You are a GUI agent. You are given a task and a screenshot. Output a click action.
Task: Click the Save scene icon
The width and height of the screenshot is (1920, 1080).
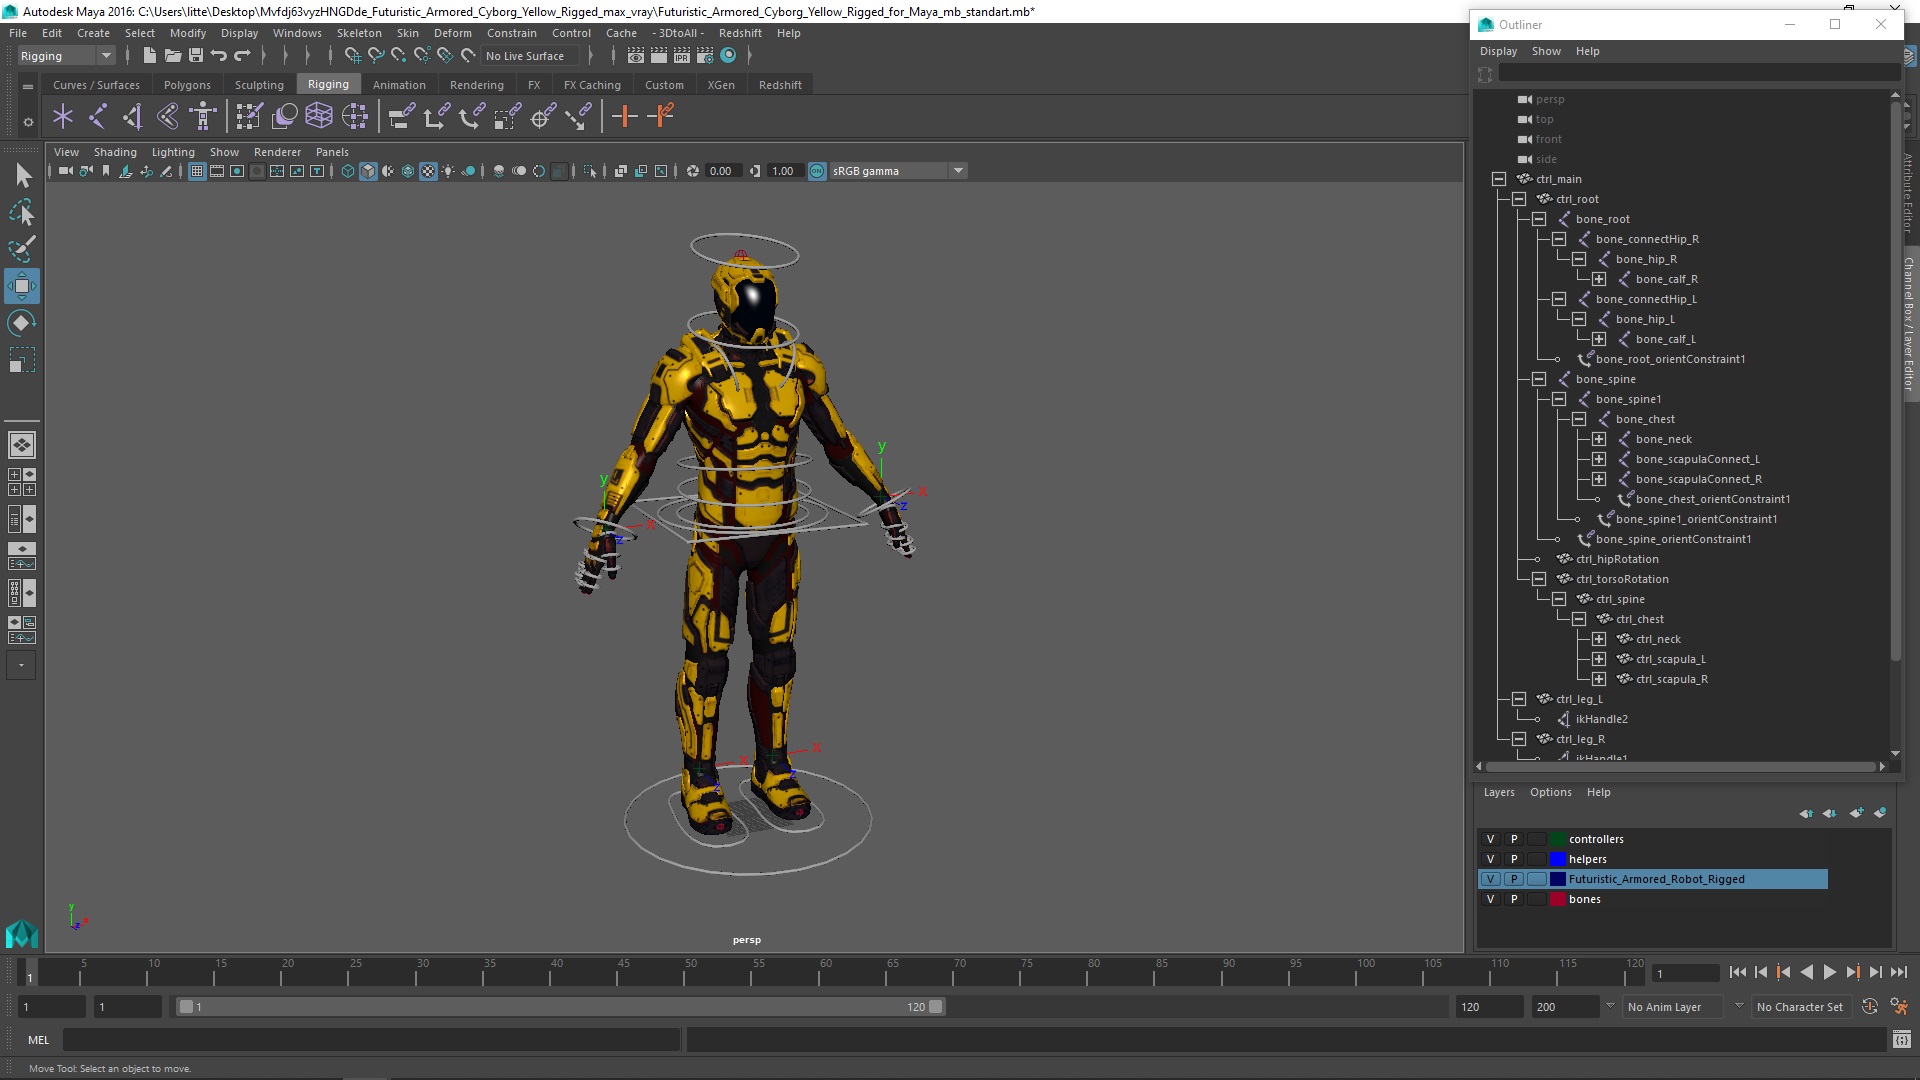point(196,56)
